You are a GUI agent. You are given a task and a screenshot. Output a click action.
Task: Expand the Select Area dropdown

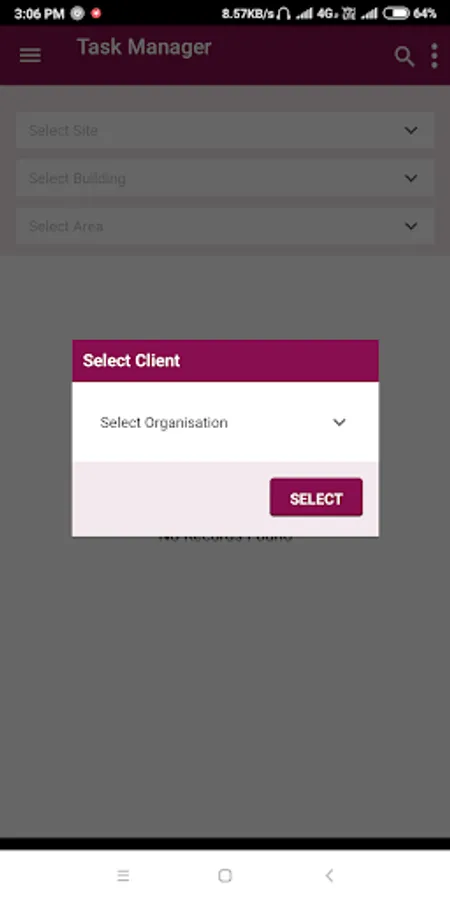(225, 226)
